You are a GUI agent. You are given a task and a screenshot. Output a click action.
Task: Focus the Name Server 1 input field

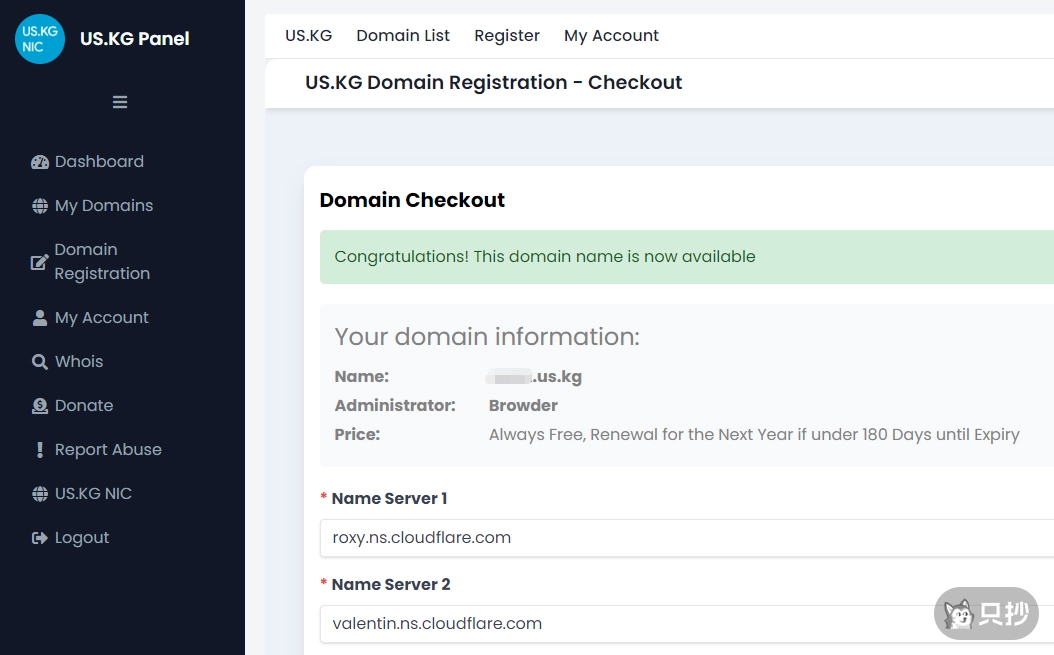tap(686, 538)
